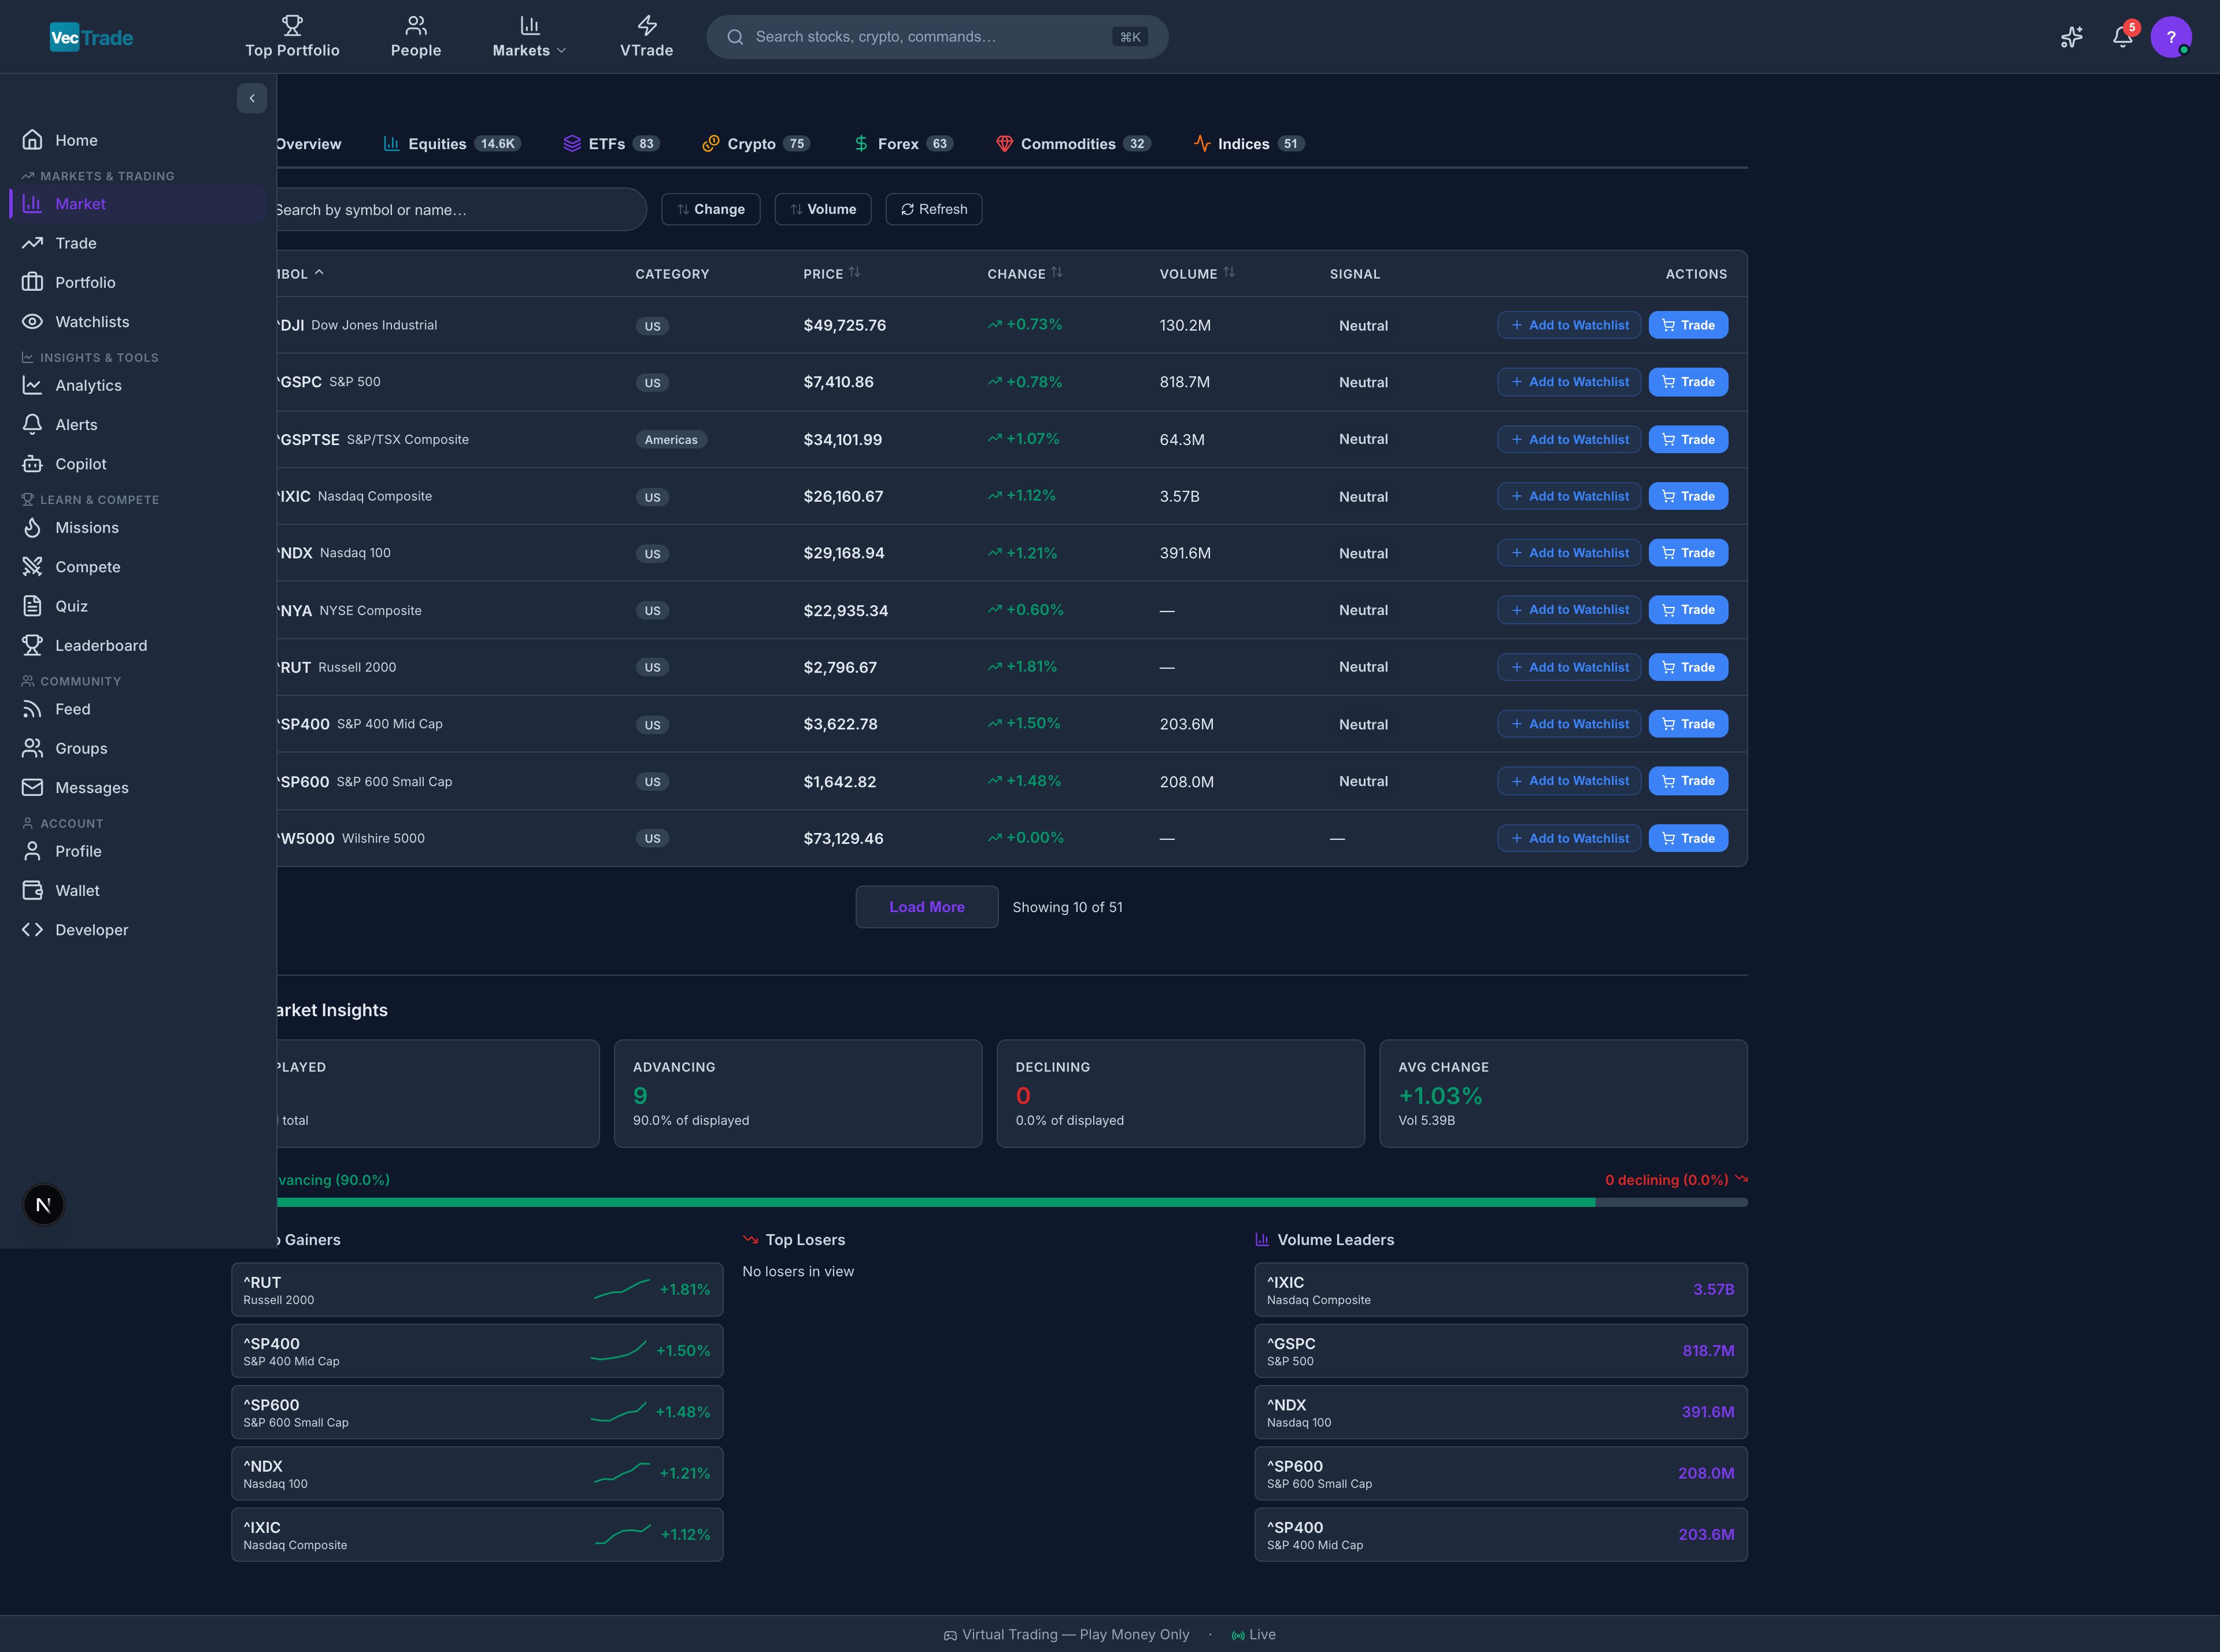Collapse the sidebar with chevron button
The height and width of the screenshot is (1652, 2220).
click(x=252, y=98)
